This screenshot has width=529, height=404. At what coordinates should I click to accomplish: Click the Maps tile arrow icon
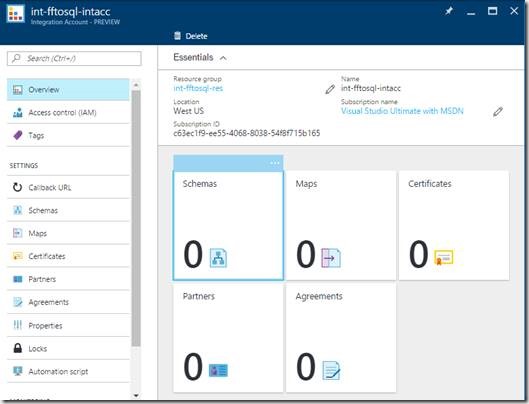(331, 258)
